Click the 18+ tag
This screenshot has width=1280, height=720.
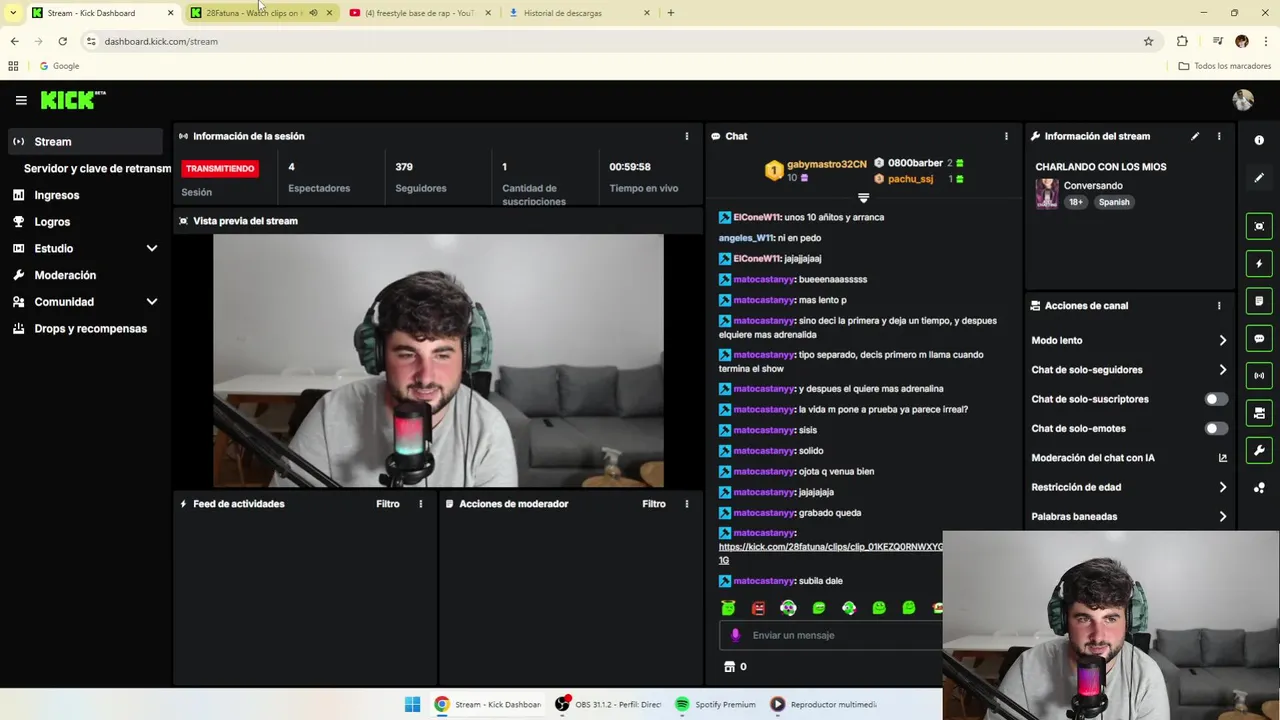tap(1076, 202)
